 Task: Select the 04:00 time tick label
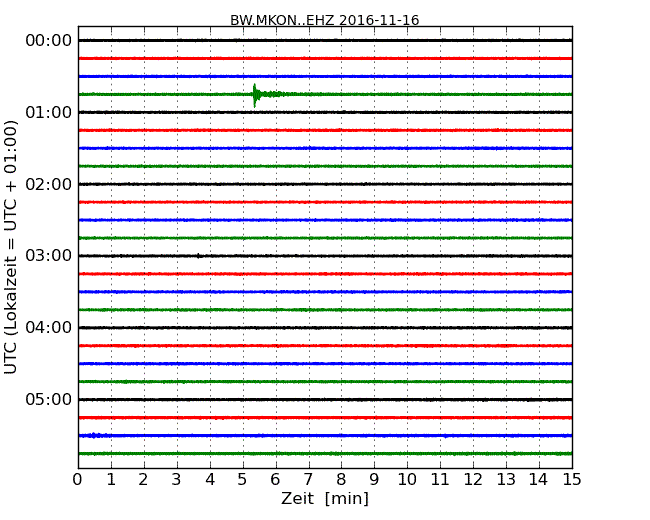click(49, 328)
